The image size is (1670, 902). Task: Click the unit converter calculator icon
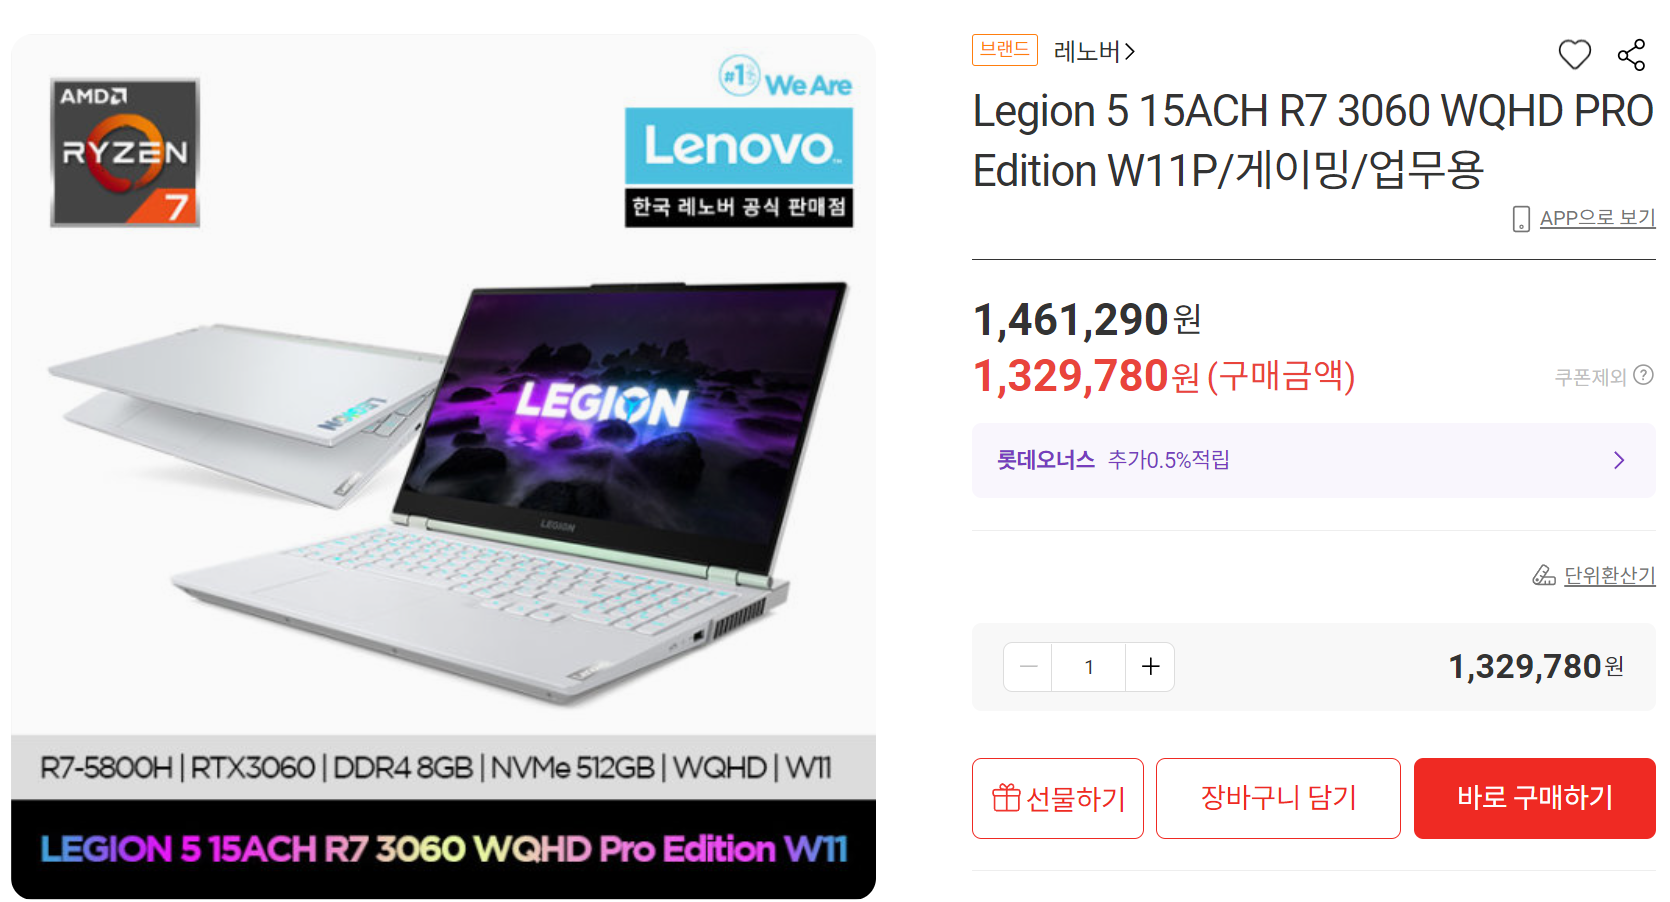coord(1544,575)
